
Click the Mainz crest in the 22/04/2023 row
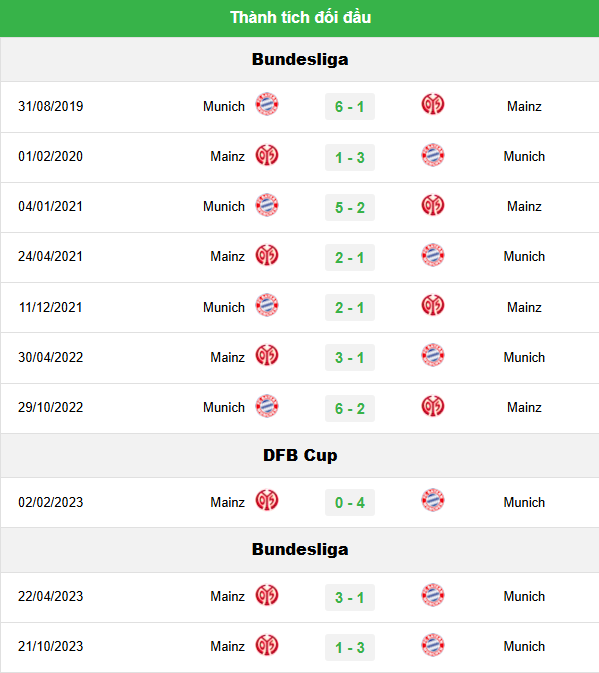(267, 595)
